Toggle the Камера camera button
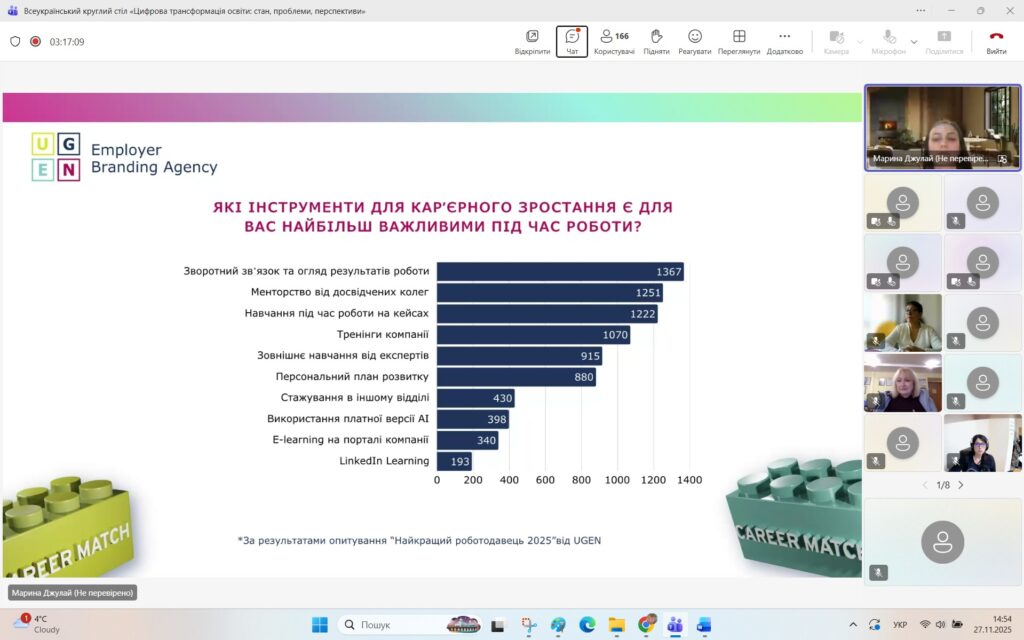This screenshot has height=640, width=1024. [x=836, y=42]
